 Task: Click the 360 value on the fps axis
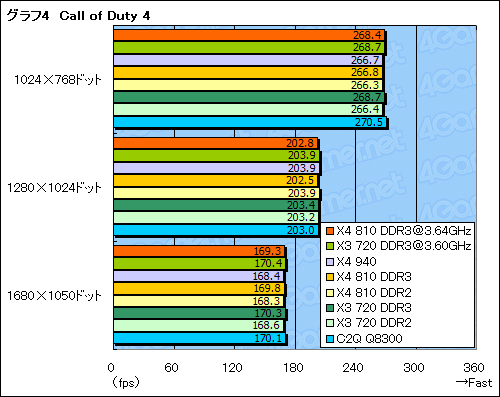pos(474,368)
